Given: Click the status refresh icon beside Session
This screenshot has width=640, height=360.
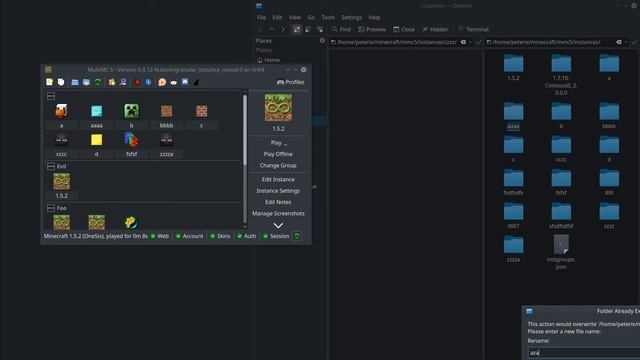Looking at the screenshot, I should coord(297,236).
